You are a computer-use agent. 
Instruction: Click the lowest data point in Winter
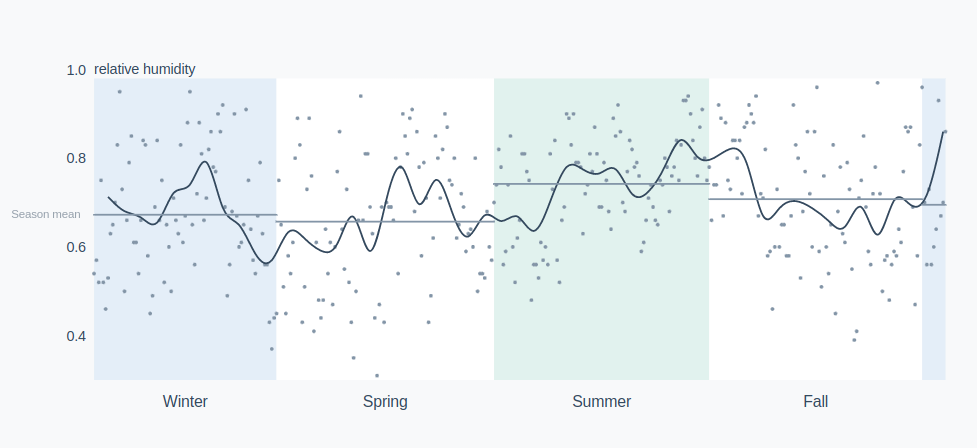[x=271, y=349]
